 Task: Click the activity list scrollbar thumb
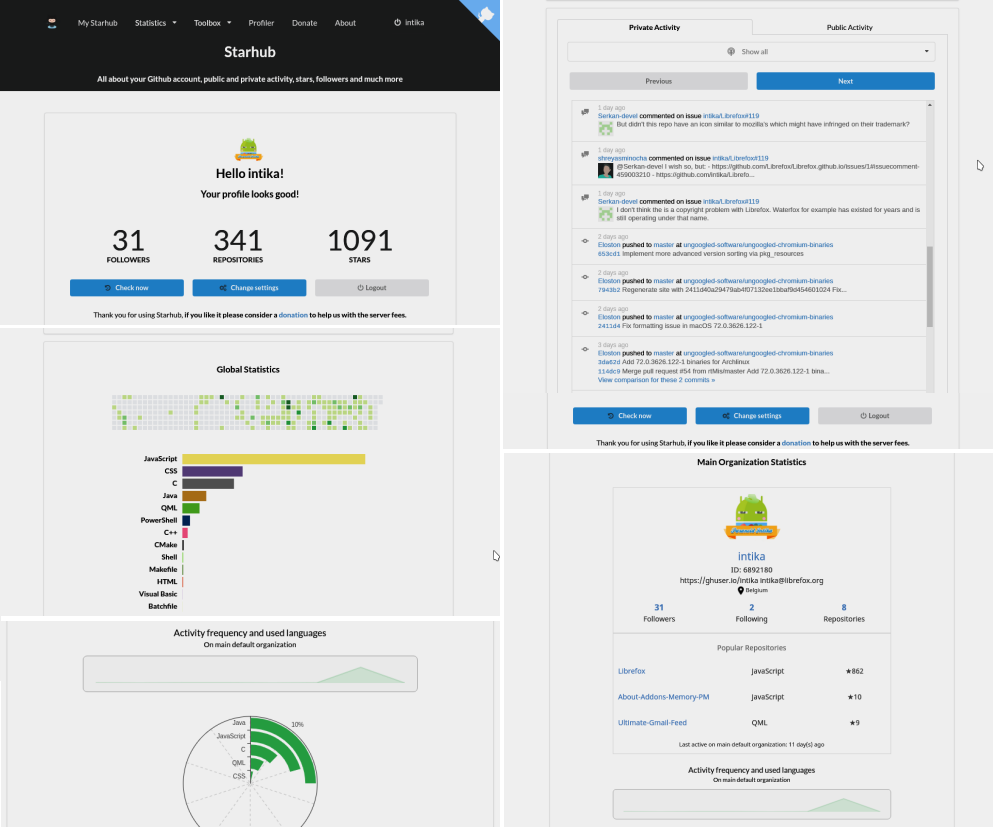(x=930, y=286)
